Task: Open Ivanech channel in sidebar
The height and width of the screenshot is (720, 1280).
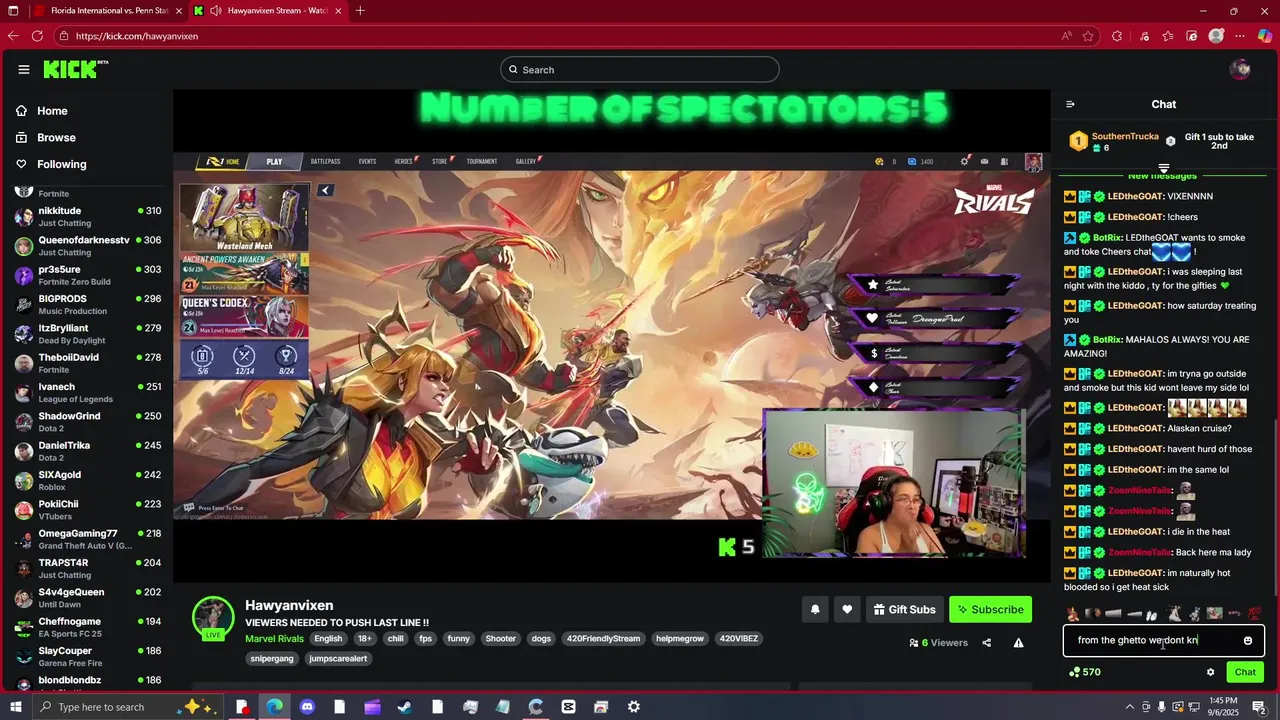Action: pyautogui.click(x=88, y=392)
